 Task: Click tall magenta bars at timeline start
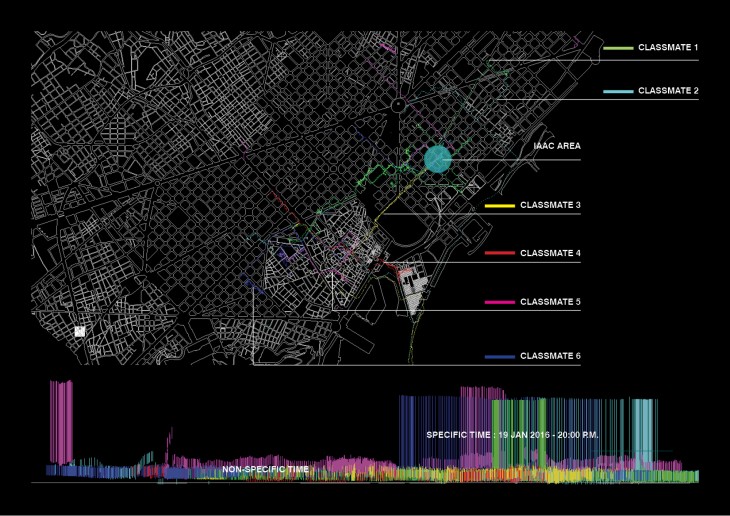tap(61, 420)
